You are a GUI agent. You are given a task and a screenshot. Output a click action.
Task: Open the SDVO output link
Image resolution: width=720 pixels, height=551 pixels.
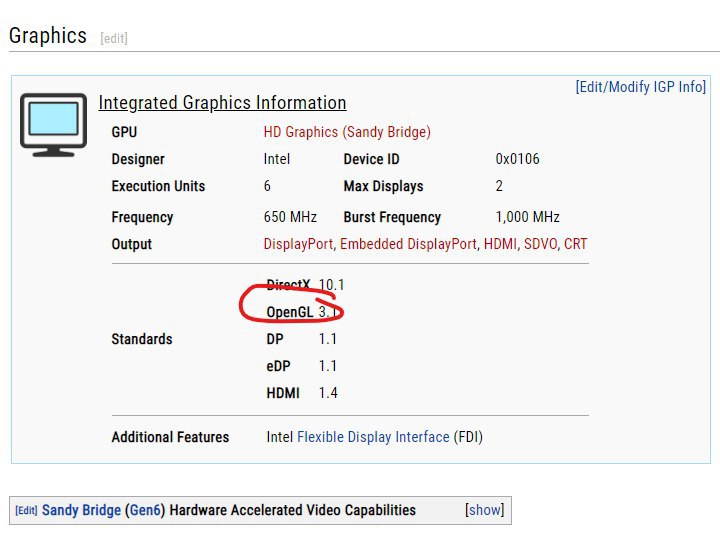point(540,244)
